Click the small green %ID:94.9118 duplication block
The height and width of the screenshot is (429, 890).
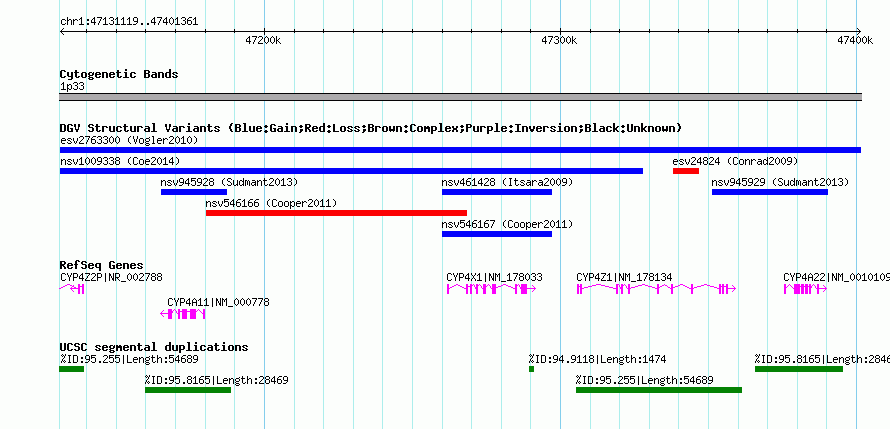[531, 369]
